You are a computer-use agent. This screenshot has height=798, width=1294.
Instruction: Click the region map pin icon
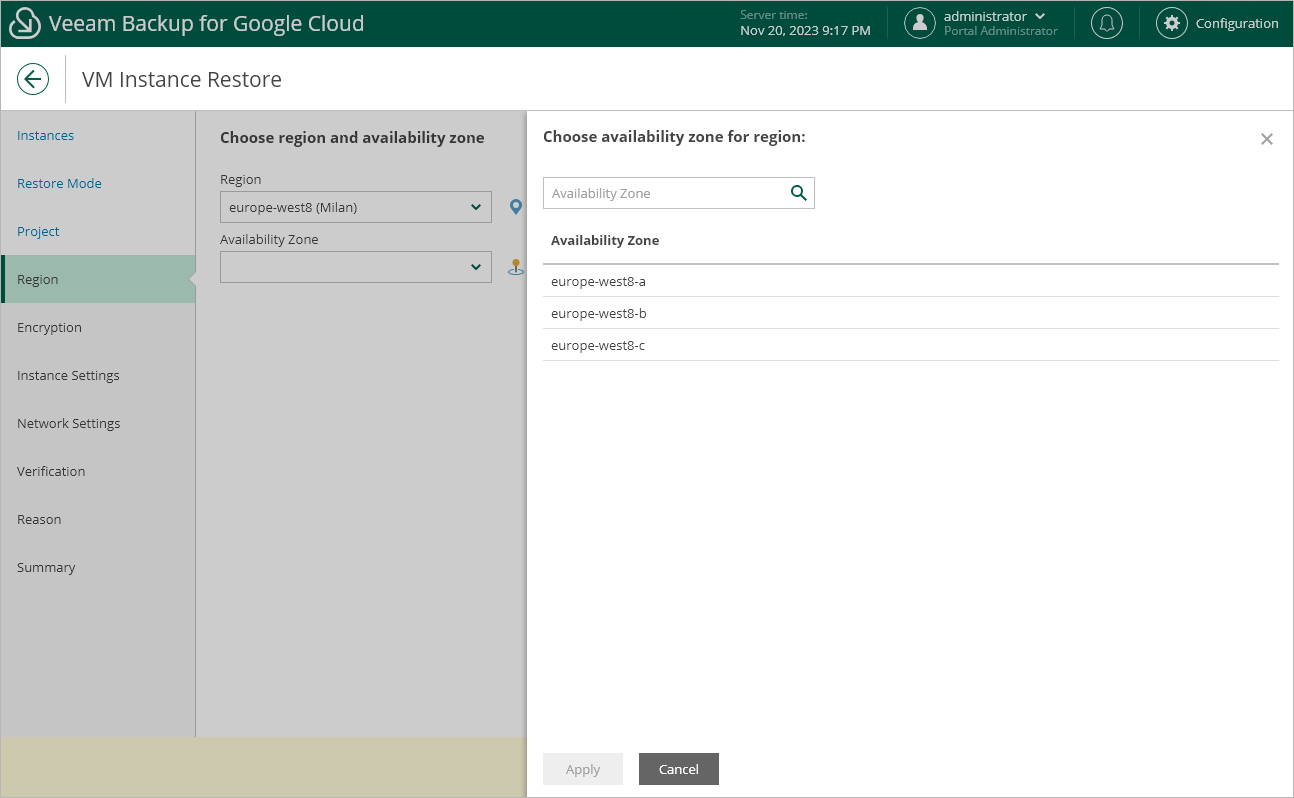516,207
